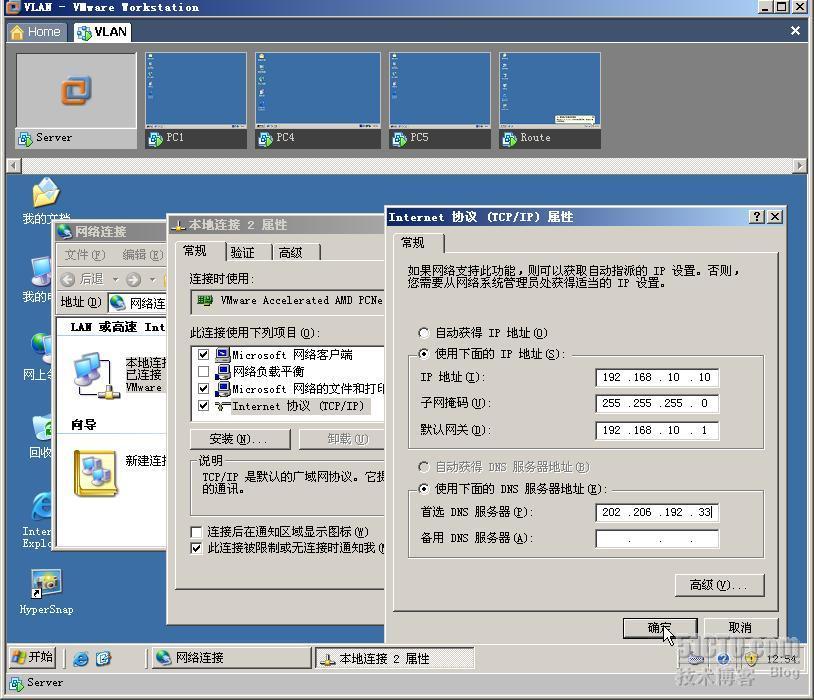Select the PC5 virtual machine thumbnail
This screenshot has height=700, width=814.
[x=440, y=101]
